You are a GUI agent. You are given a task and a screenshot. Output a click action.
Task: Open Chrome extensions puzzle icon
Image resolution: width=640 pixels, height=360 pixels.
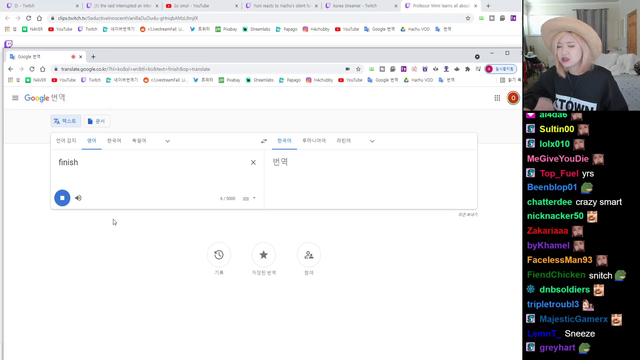[467, 69]
